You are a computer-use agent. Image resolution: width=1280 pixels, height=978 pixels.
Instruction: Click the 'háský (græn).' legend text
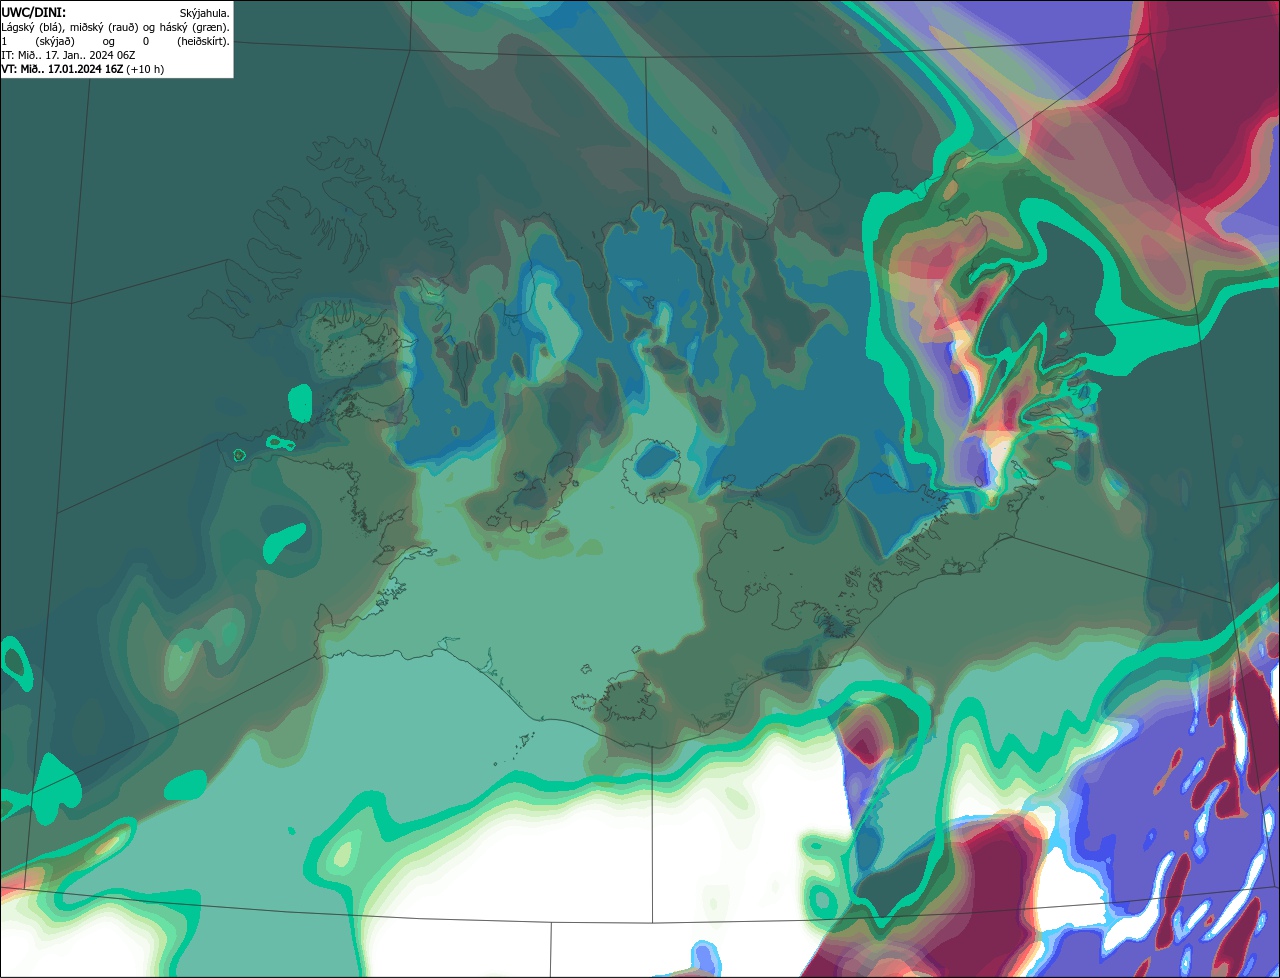tap(194, 28)
